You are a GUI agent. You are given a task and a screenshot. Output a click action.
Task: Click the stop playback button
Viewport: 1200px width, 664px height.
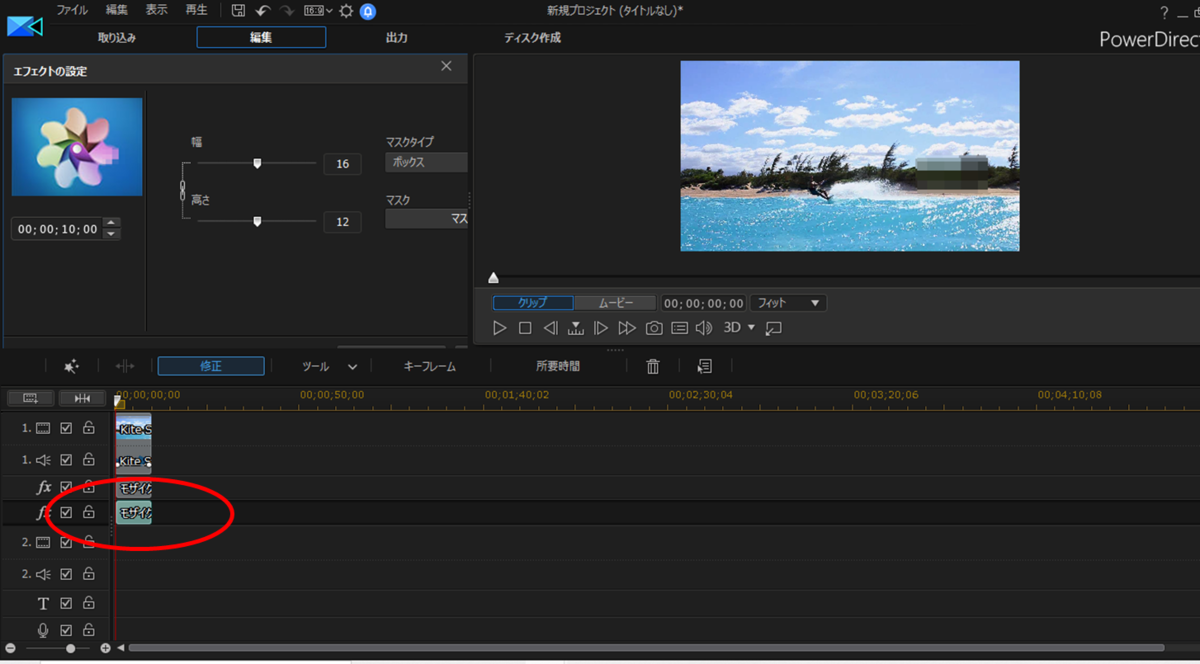[x=525, y=328]
